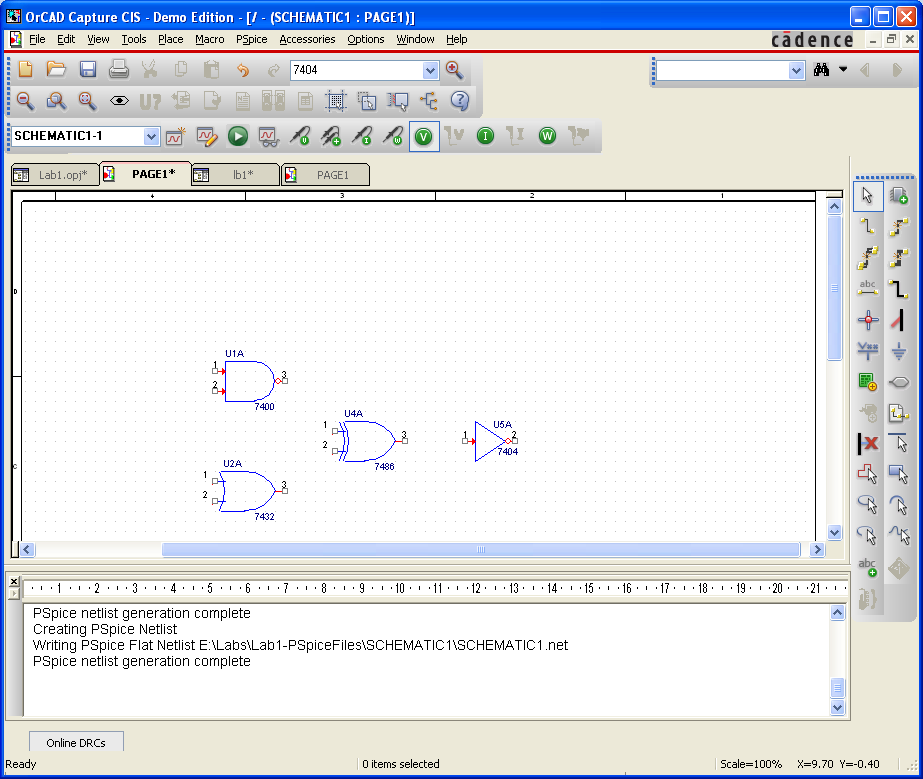This screenshot has width=923, height=779.
Task: Close the session log pane with X
Action: (14, 581)
